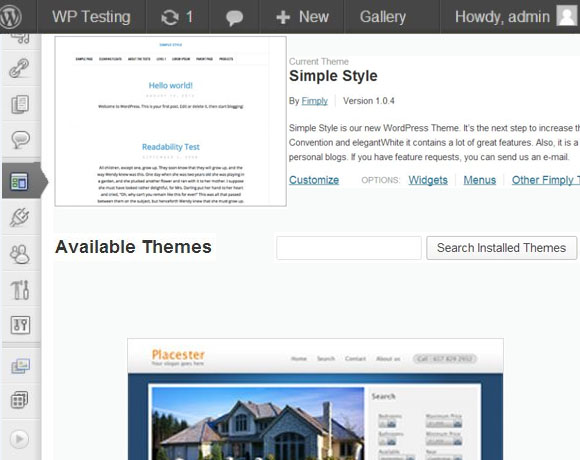Open the Fimply author link
This screenshot has height=460, width=580.
(314, 101)
